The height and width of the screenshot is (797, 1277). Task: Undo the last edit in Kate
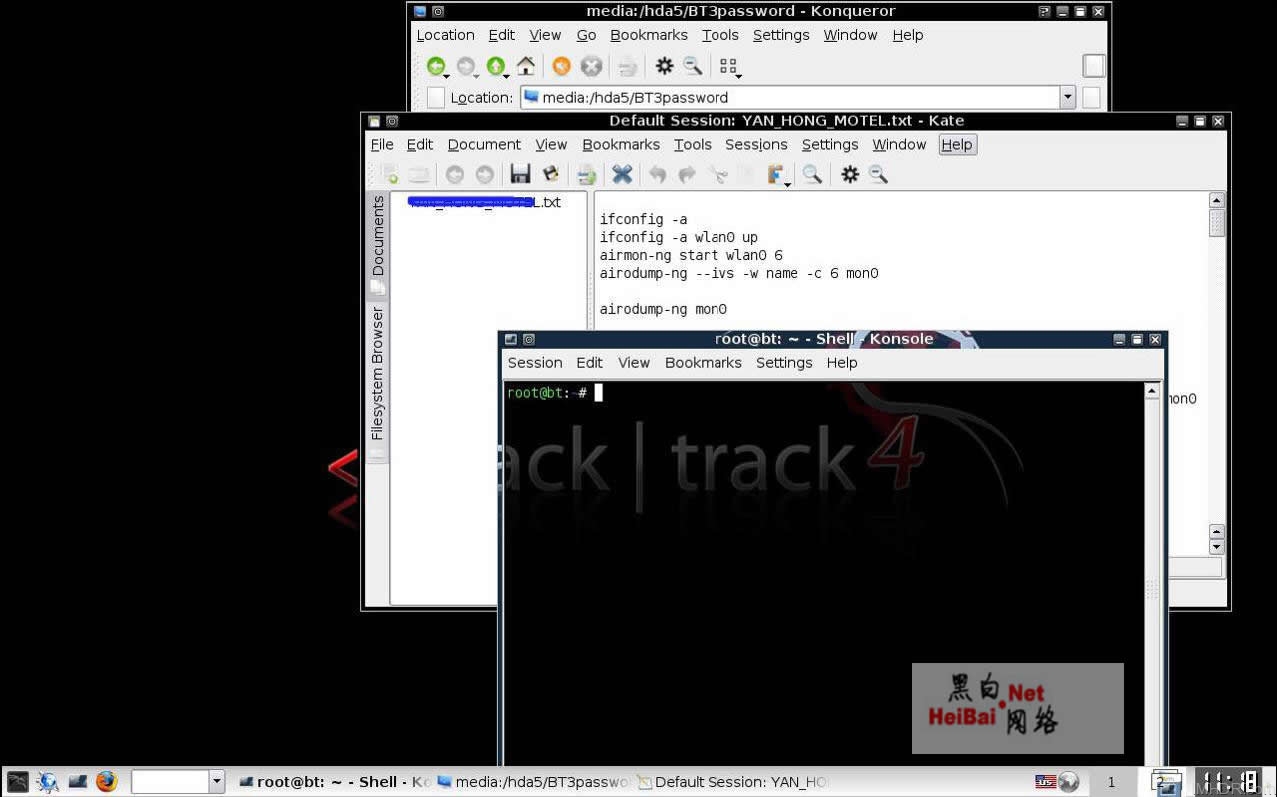click(657, 174)
